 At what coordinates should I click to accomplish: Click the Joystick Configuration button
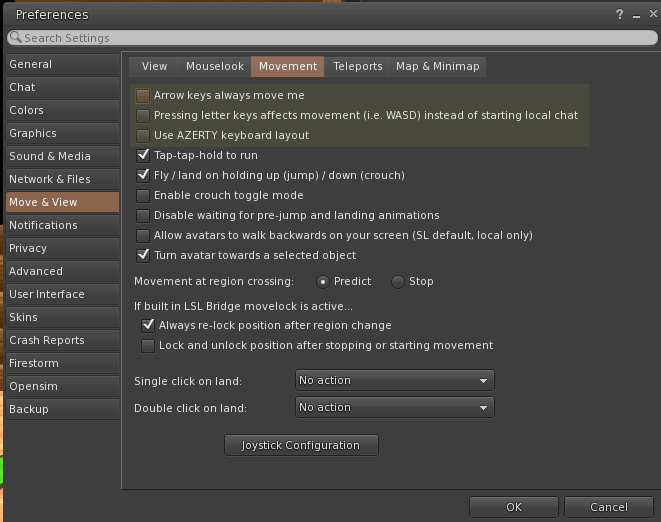301,445
